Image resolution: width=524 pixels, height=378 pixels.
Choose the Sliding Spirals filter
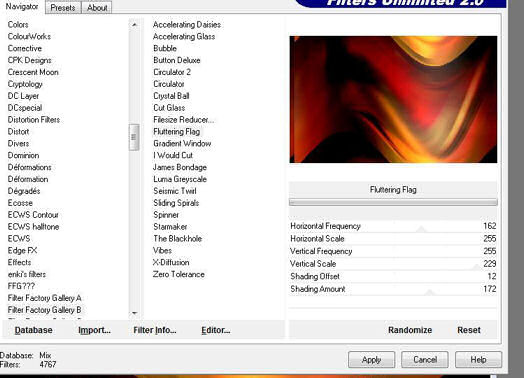pos(176,203)
